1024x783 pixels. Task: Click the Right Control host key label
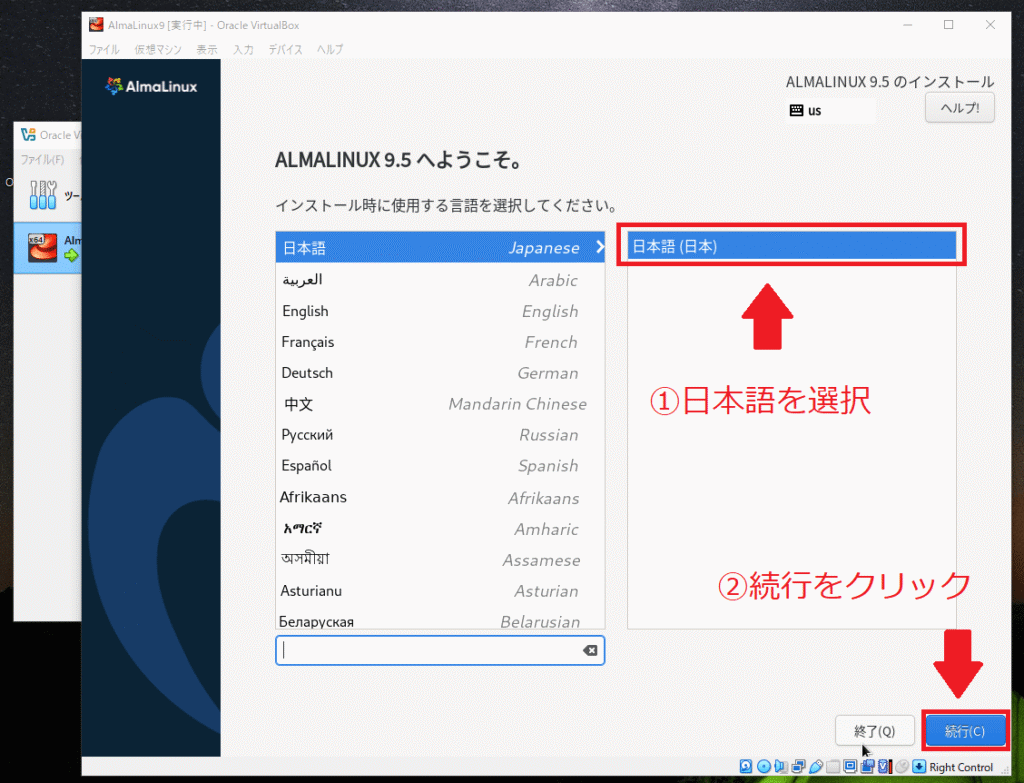[x=961, y=767]
